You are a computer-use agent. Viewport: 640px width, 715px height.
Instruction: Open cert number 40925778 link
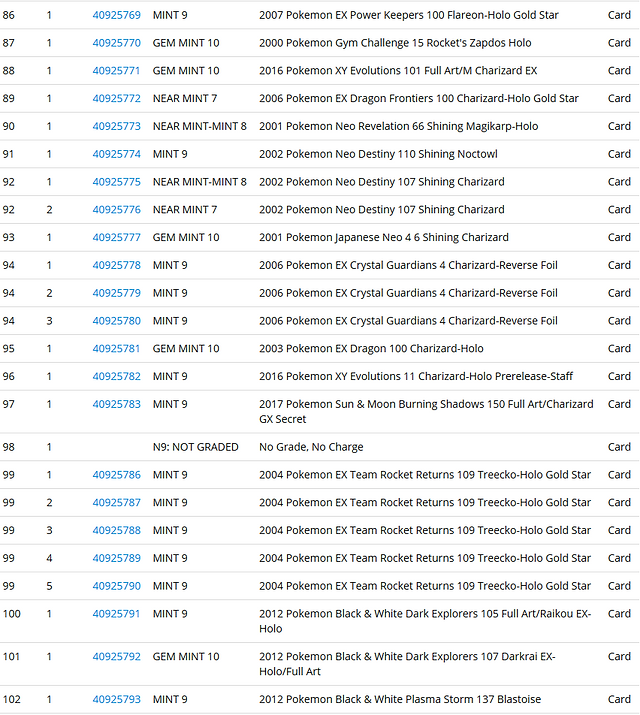(x=116, y=265)
